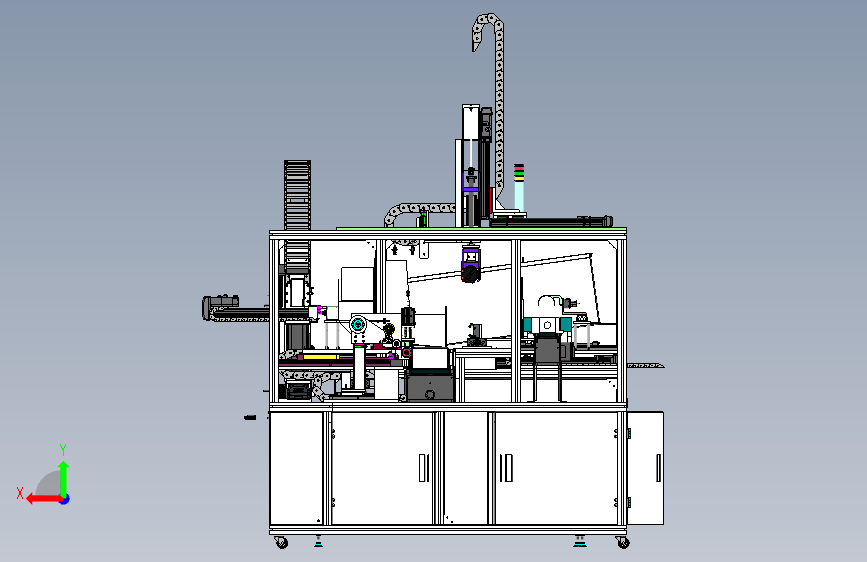Select the green top plate of the frame

481,228
